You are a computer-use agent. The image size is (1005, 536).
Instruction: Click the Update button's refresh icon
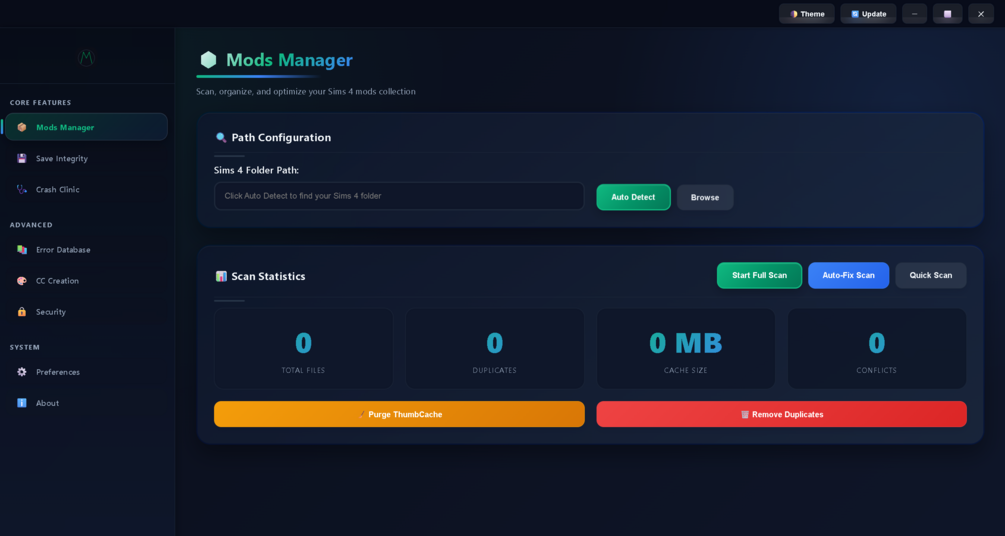pyautogui.click(x=855, y=14)
